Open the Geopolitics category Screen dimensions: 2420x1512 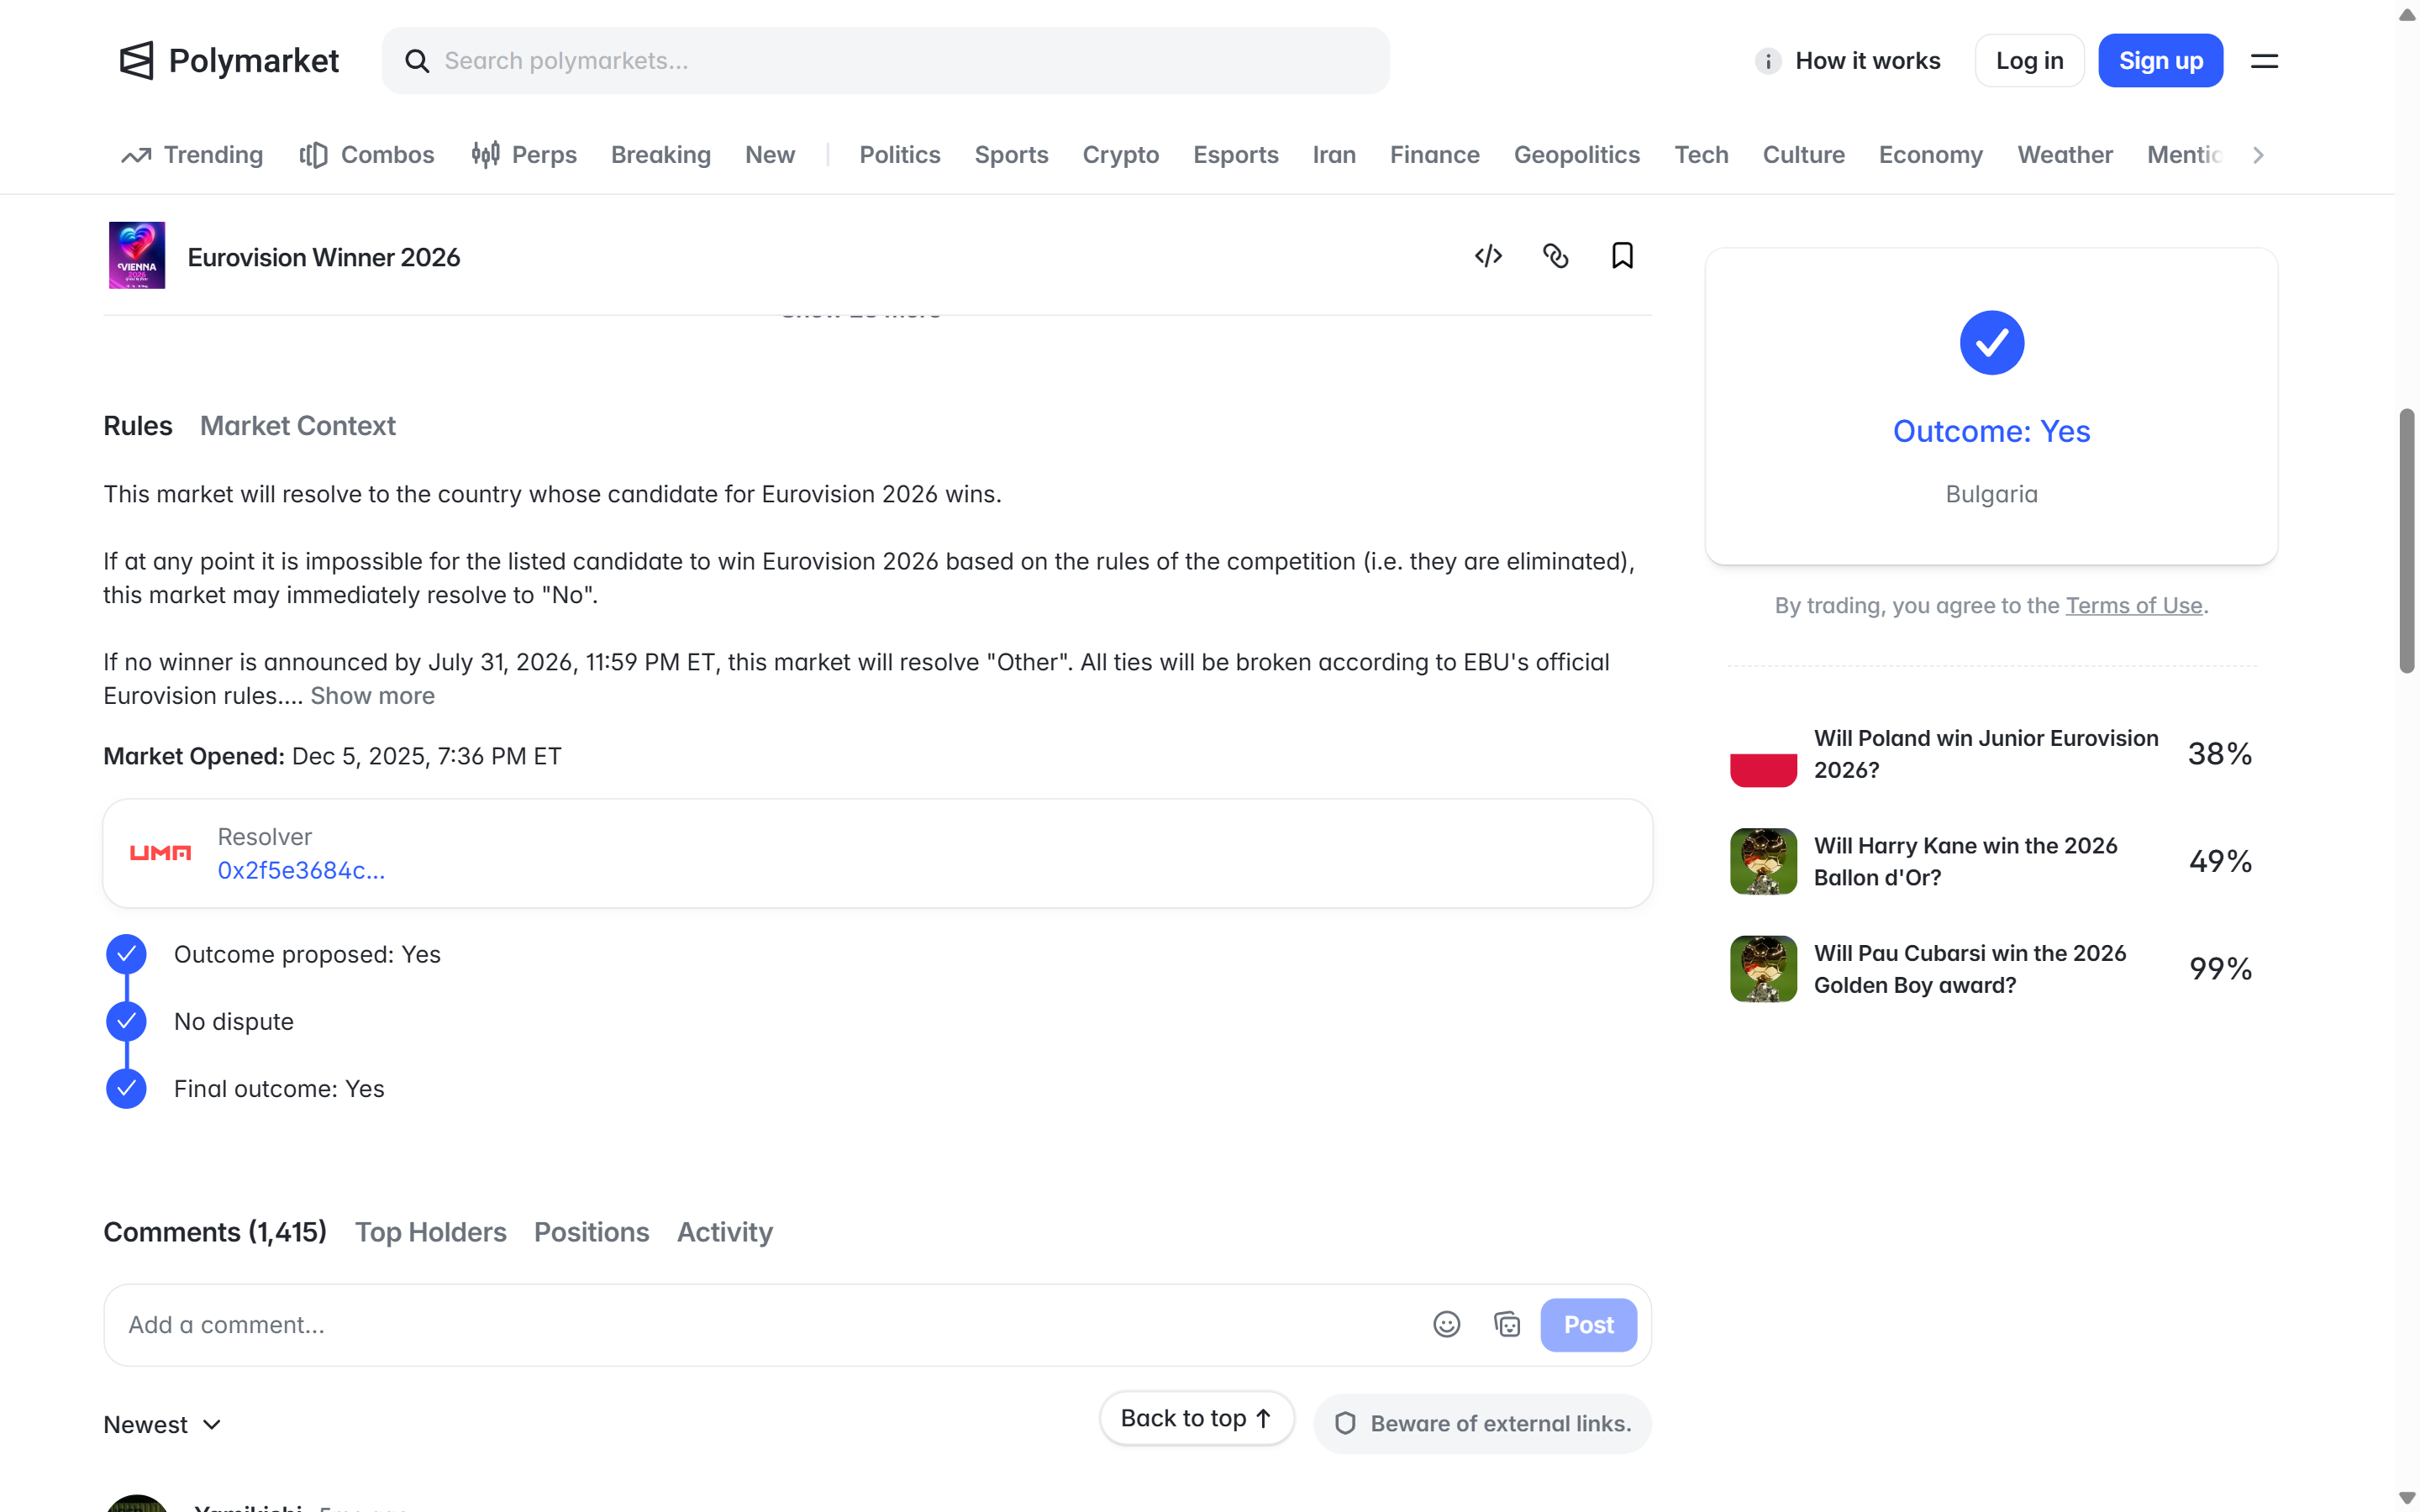(1576, 155)
